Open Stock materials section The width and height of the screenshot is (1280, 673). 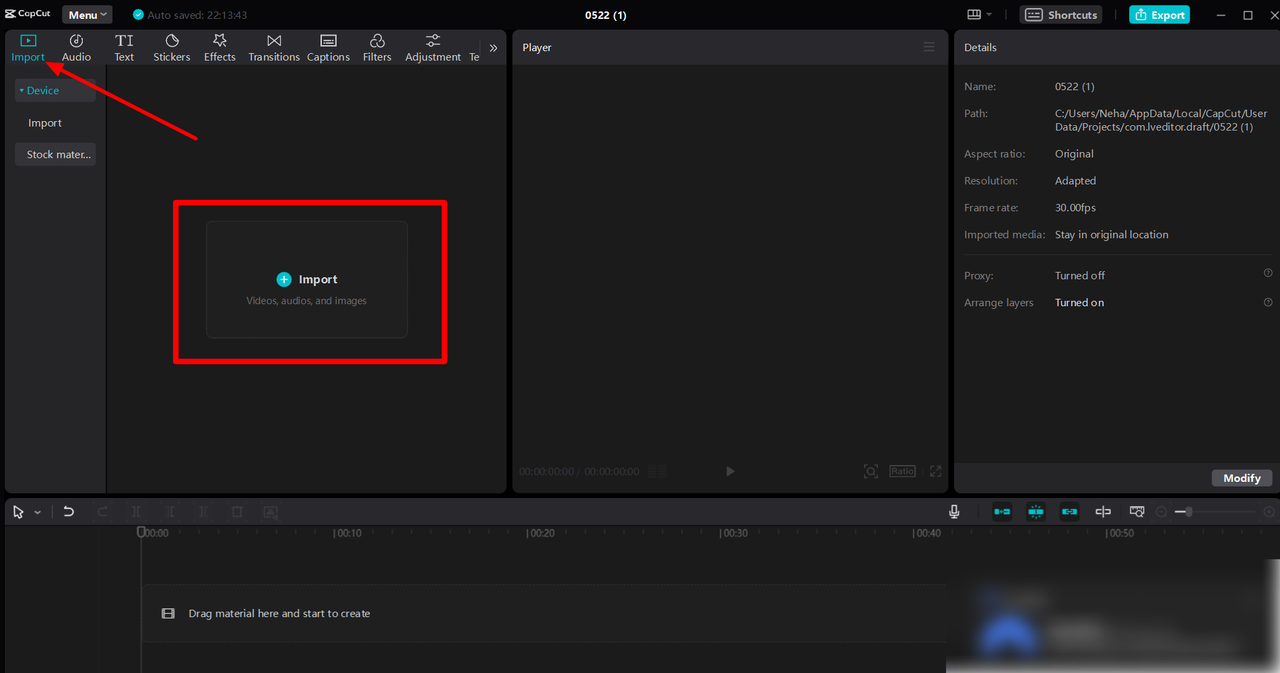(x=55, y=155)
